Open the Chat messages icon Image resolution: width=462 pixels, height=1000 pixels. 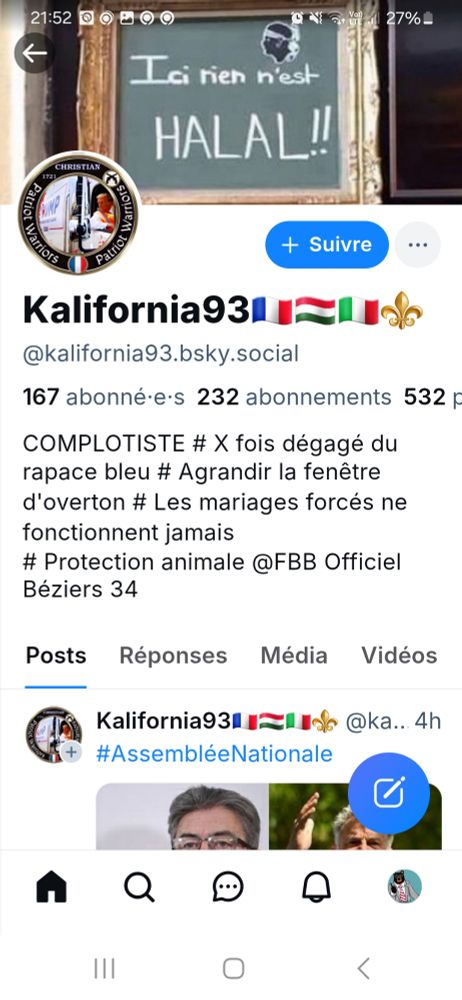pyautogui.click(x=228, y=886)
